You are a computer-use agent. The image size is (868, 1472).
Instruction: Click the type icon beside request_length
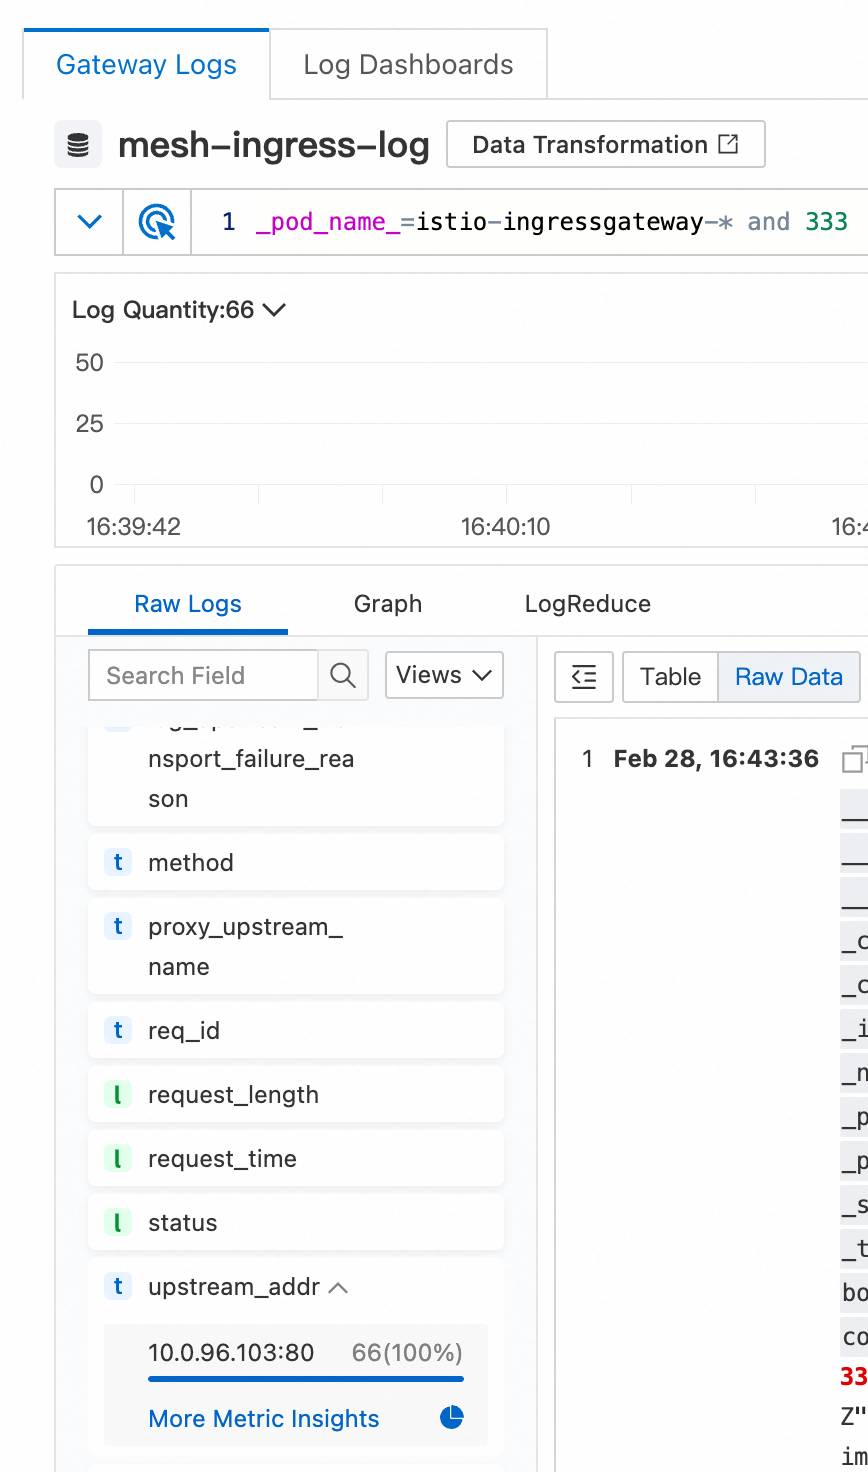[118, 1094]
